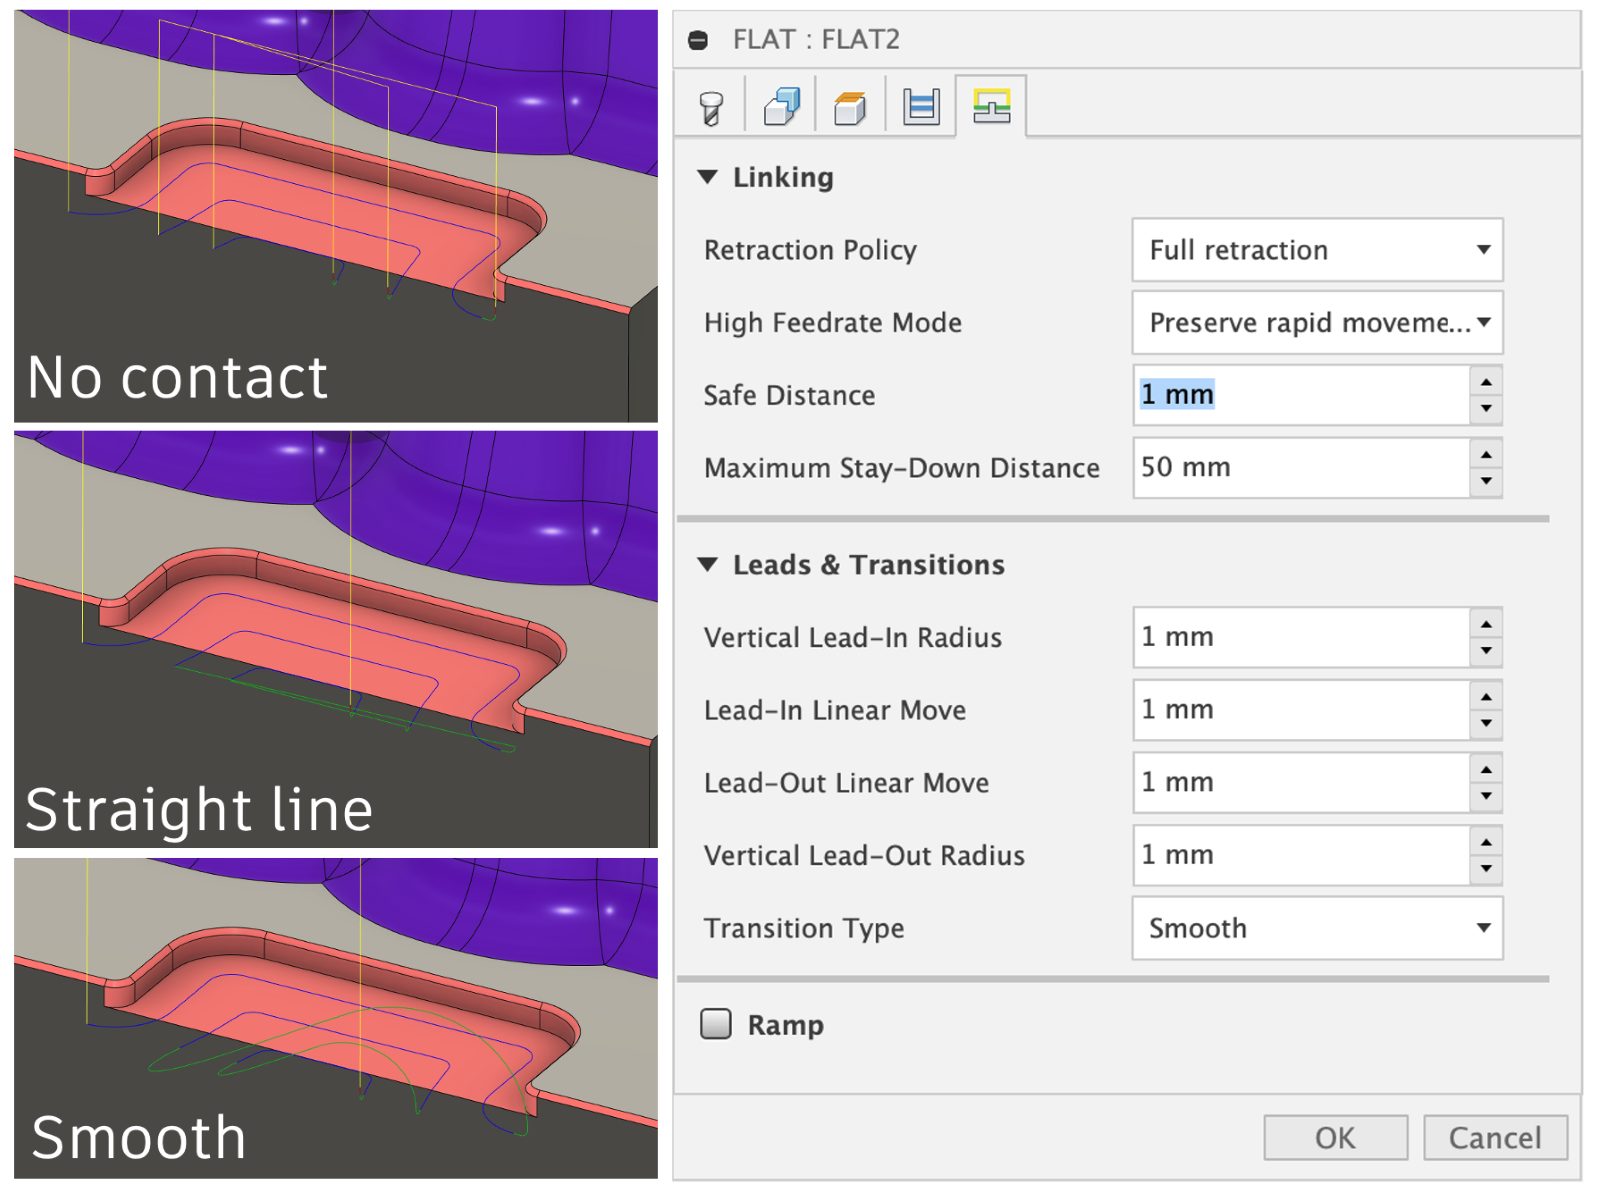This screenshot has width=1600, height=1194.
Task: Switch to the Heights tab icon
Action: point(850,107)
